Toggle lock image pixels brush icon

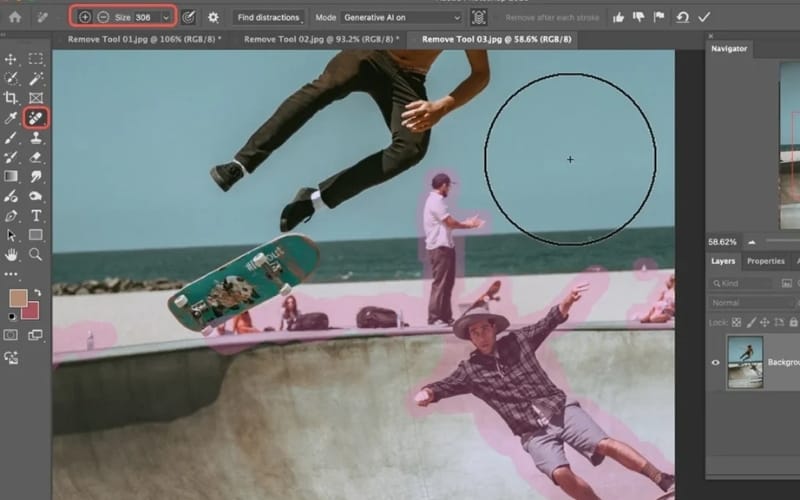[751, 322]
